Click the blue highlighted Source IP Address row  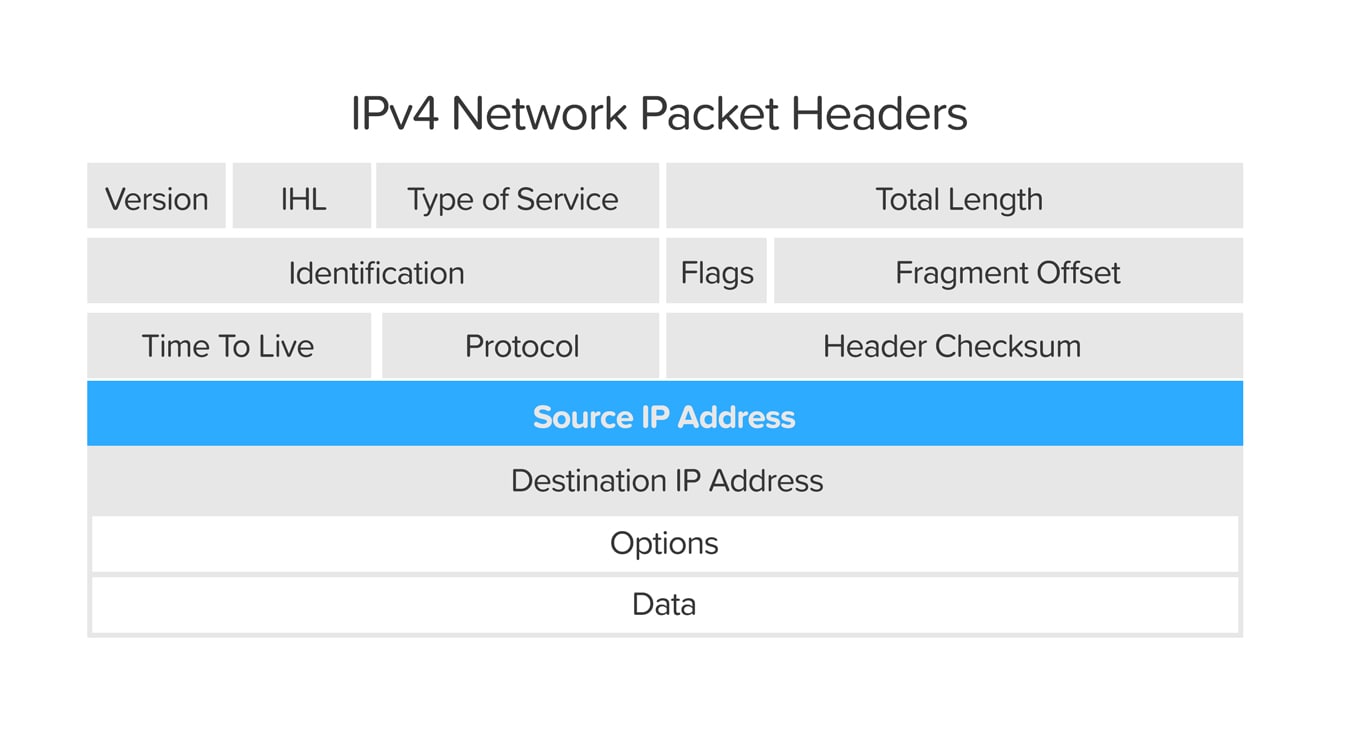tap(664, 416)
